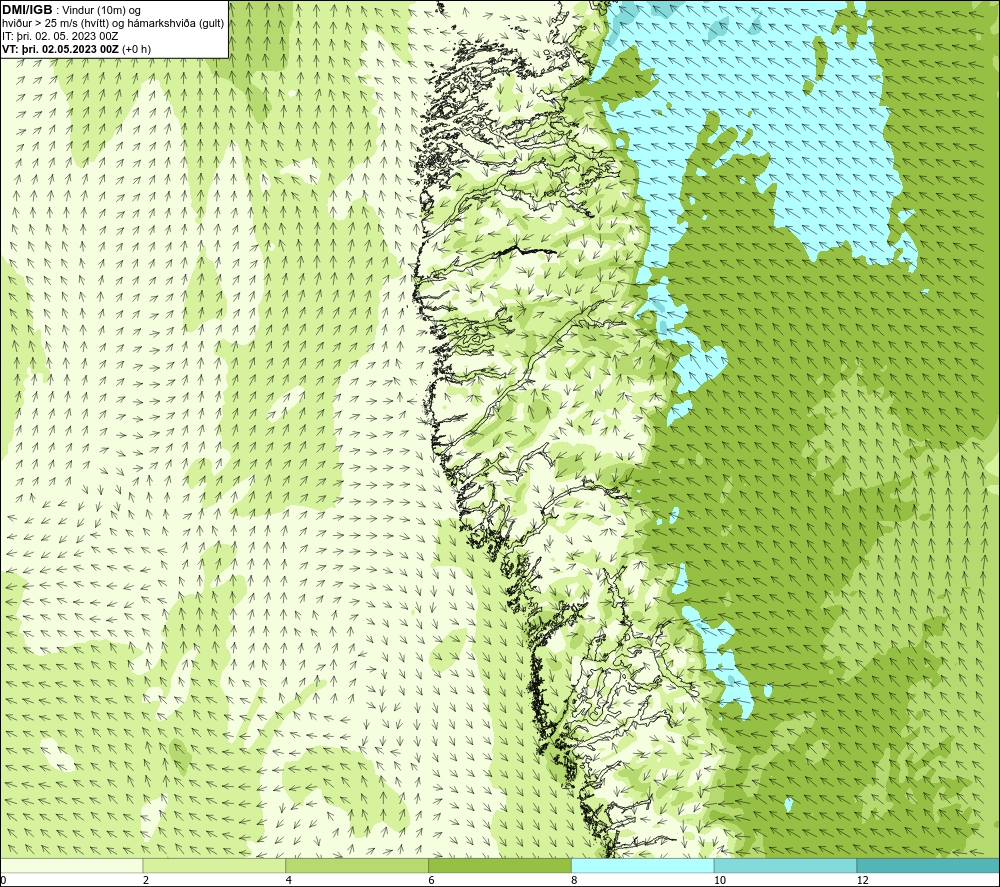Click the legend scale label '8'
Image resolution: width=1000 pixels, height=887 pixels.
tap(575, 880)
